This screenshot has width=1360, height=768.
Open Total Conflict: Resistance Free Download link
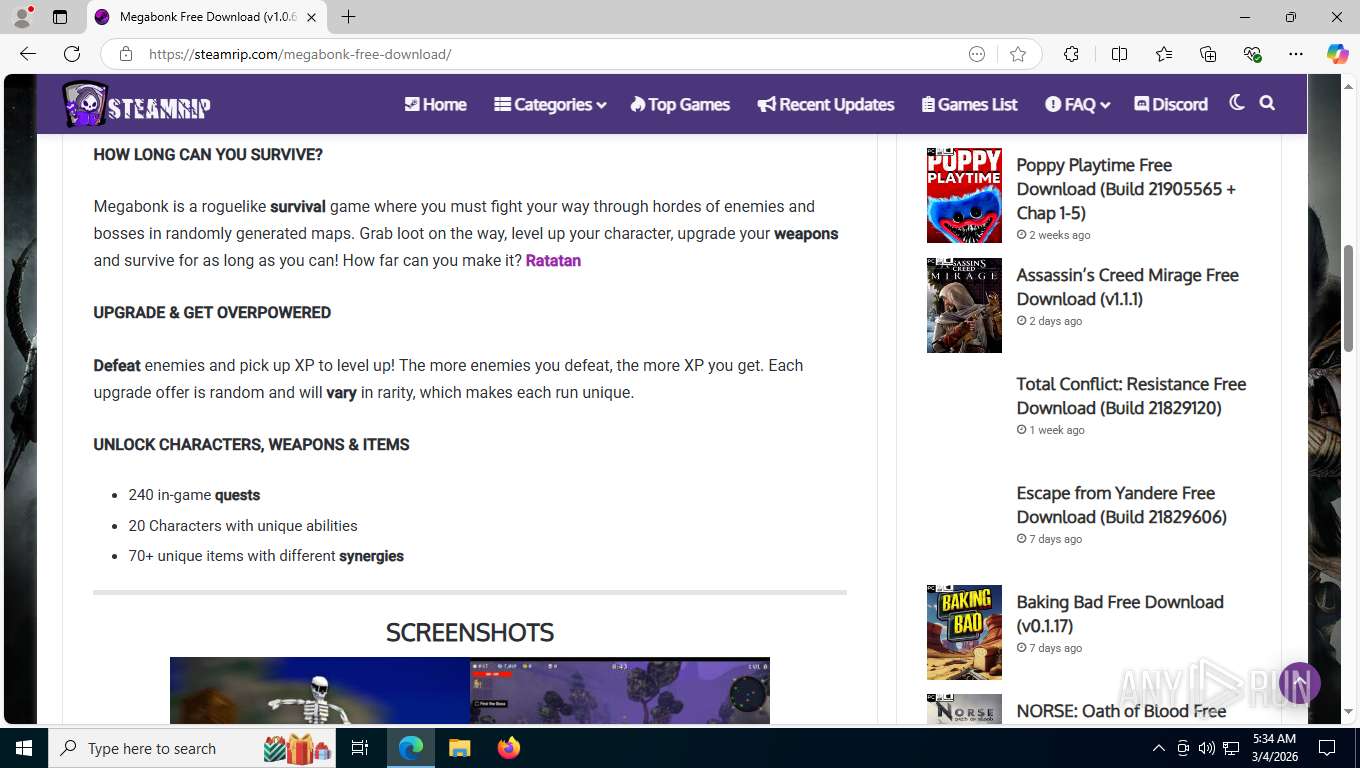pos(1131,396)
